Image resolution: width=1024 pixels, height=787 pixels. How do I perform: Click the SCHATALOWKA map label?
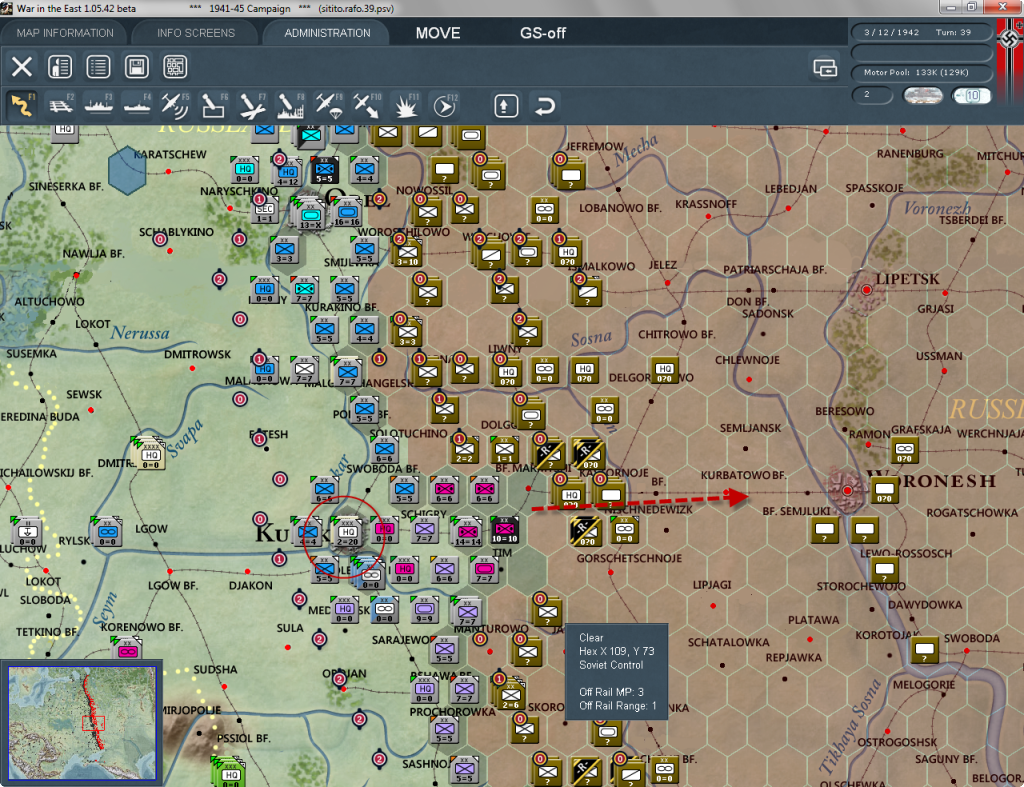728,643
